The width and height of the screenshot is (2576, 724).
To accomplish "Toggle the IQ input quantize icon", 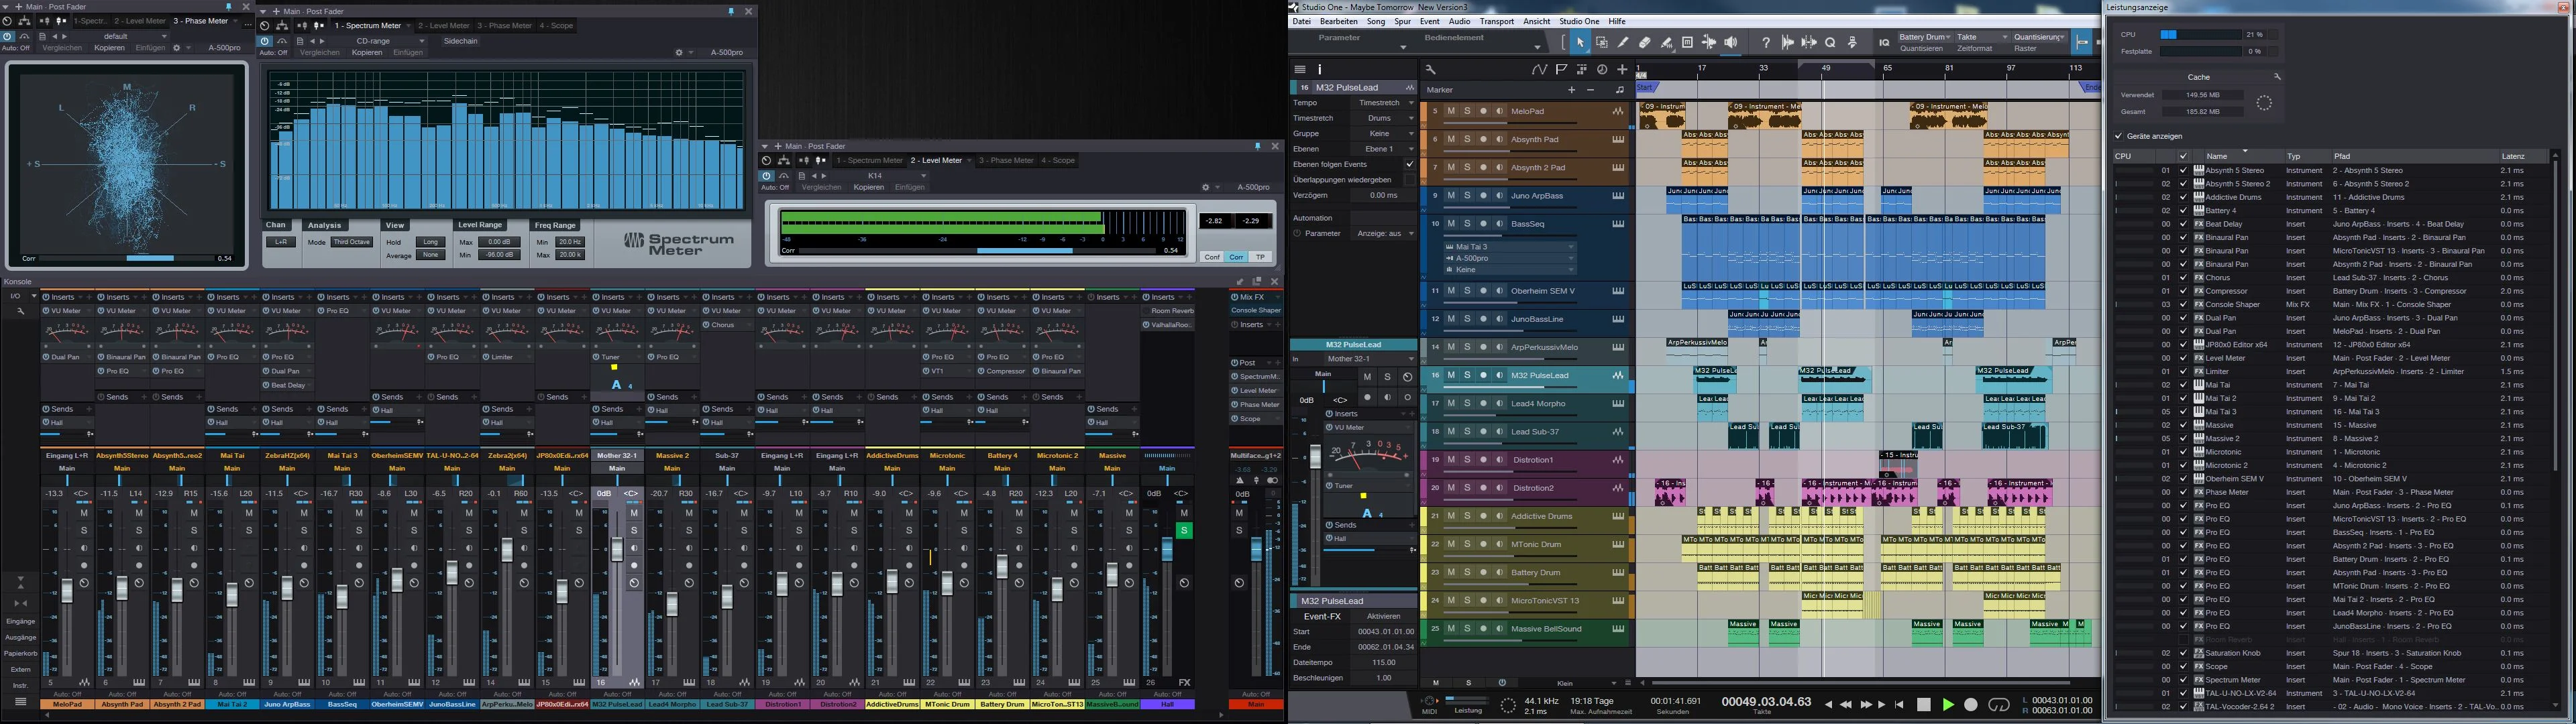I will (x=1884, y=43).
